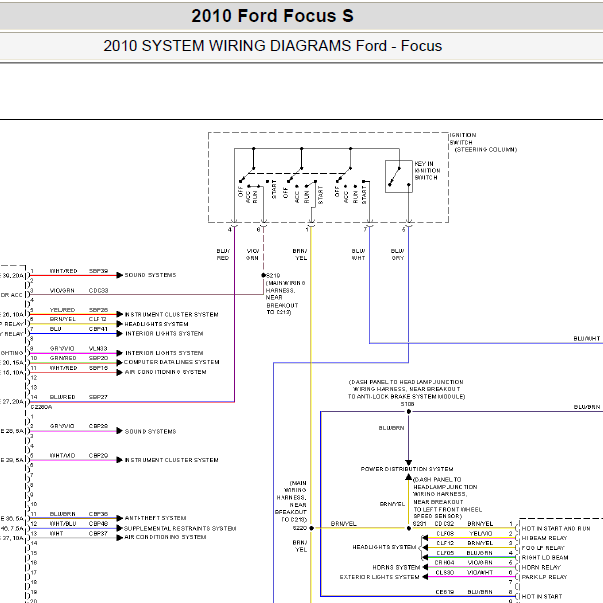This screenshot has height=603, width=603.
Task: Click the S220 splice label
Action: (300, 528)
